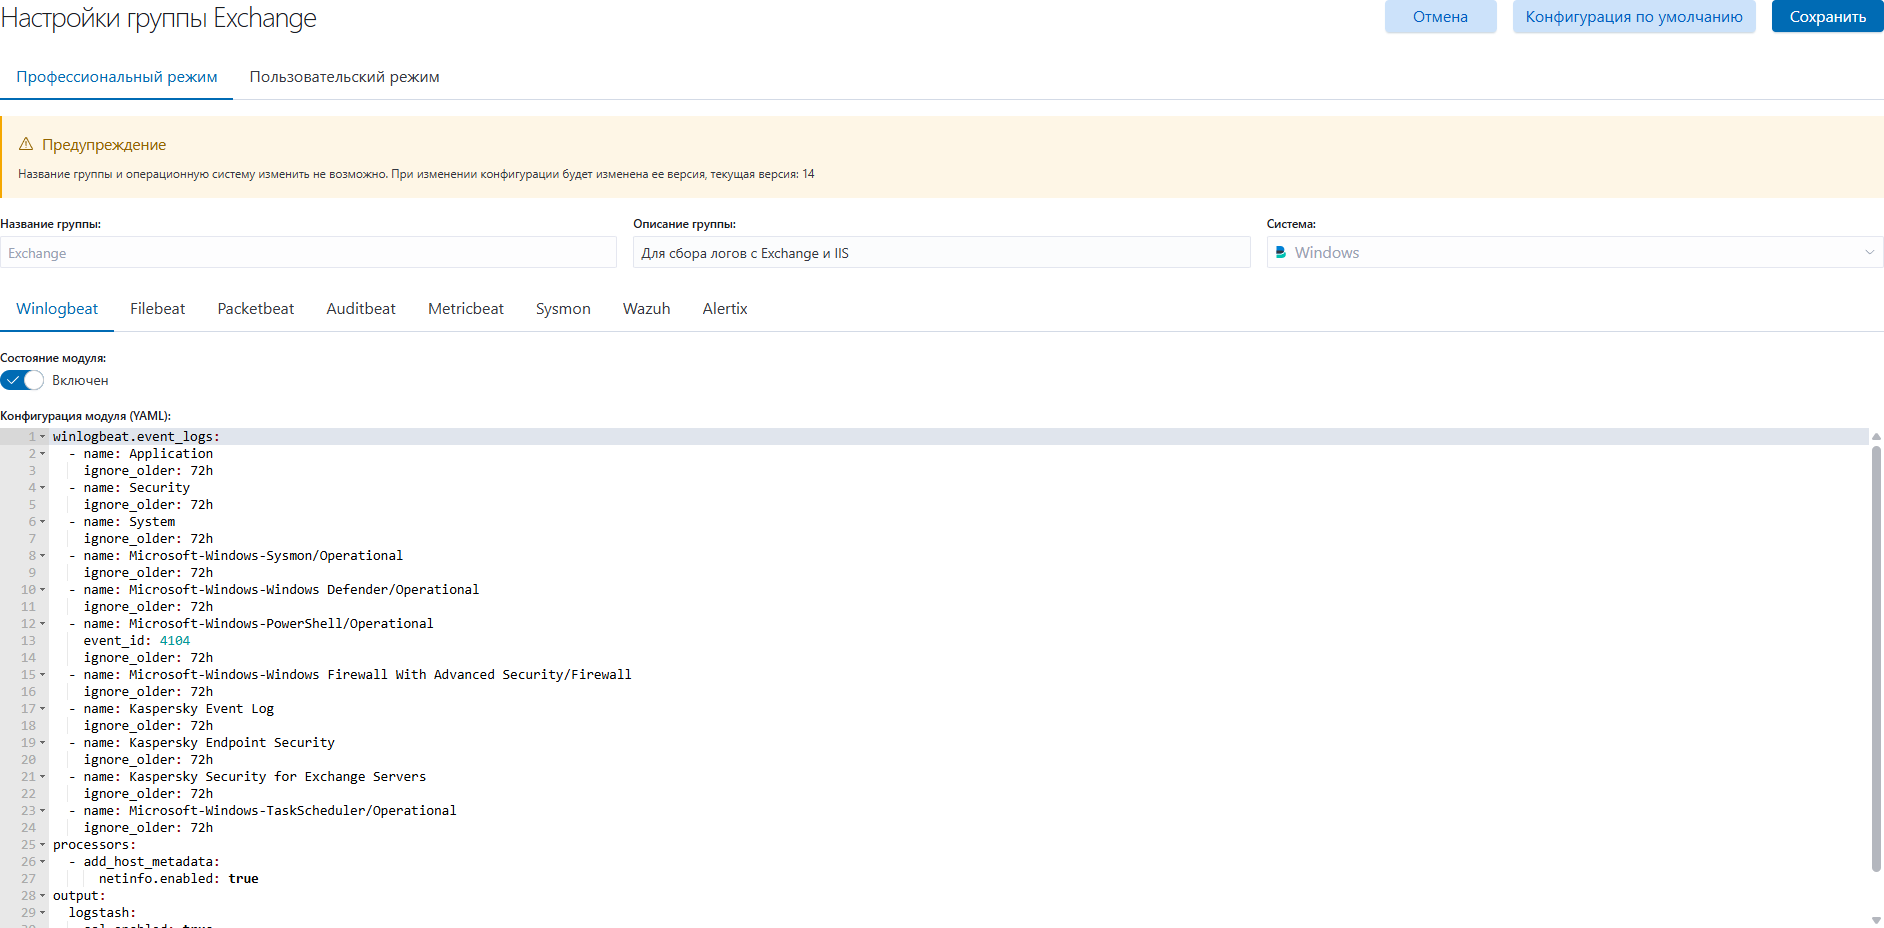This screenshot has width=1884, height=928.
Task: Collapse the output section at line 28
Action: (x=42, y=896)
